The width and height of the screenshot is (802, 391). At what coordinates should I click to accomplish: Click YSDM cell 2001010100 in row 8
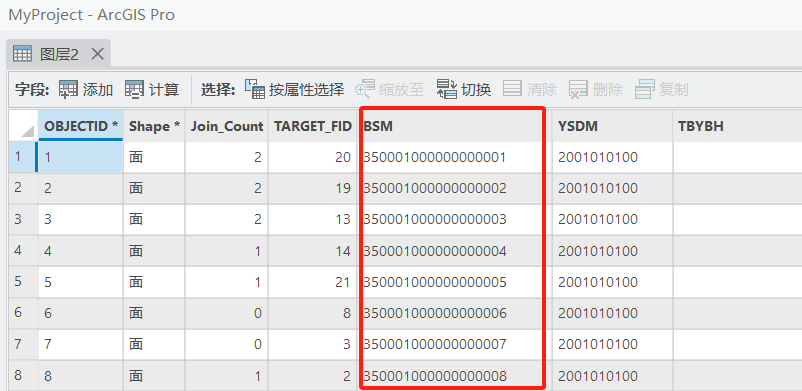click(x=612, y=376)
